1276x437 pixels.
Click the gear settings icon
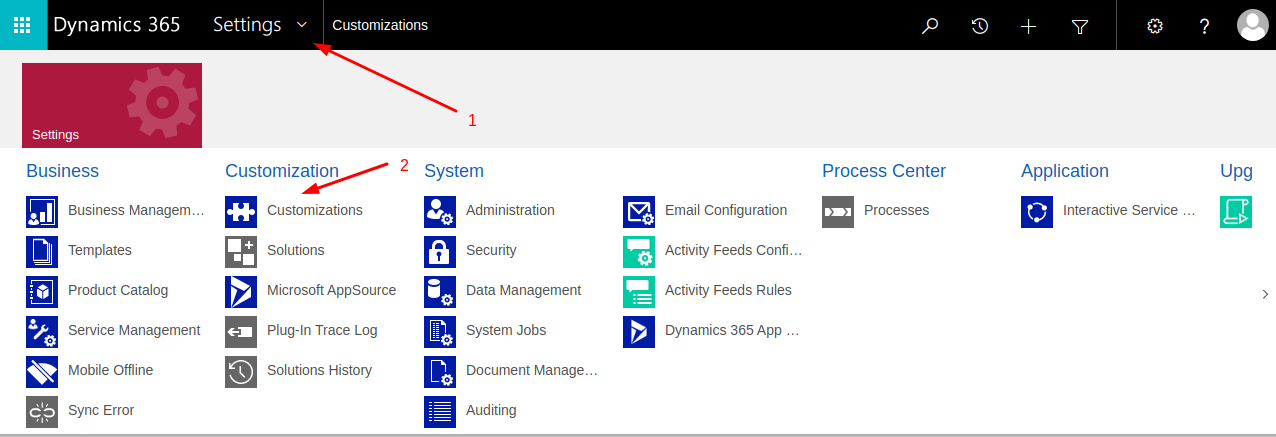1155,26
